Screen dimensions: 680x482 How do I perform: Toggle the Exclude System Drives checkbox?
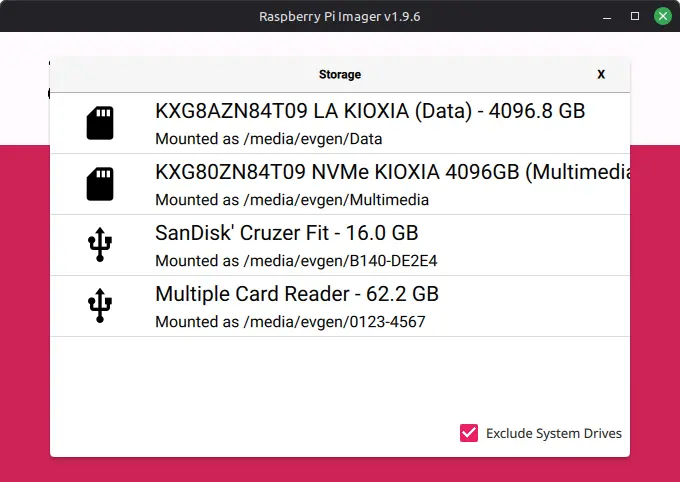(x=469, y=433)
